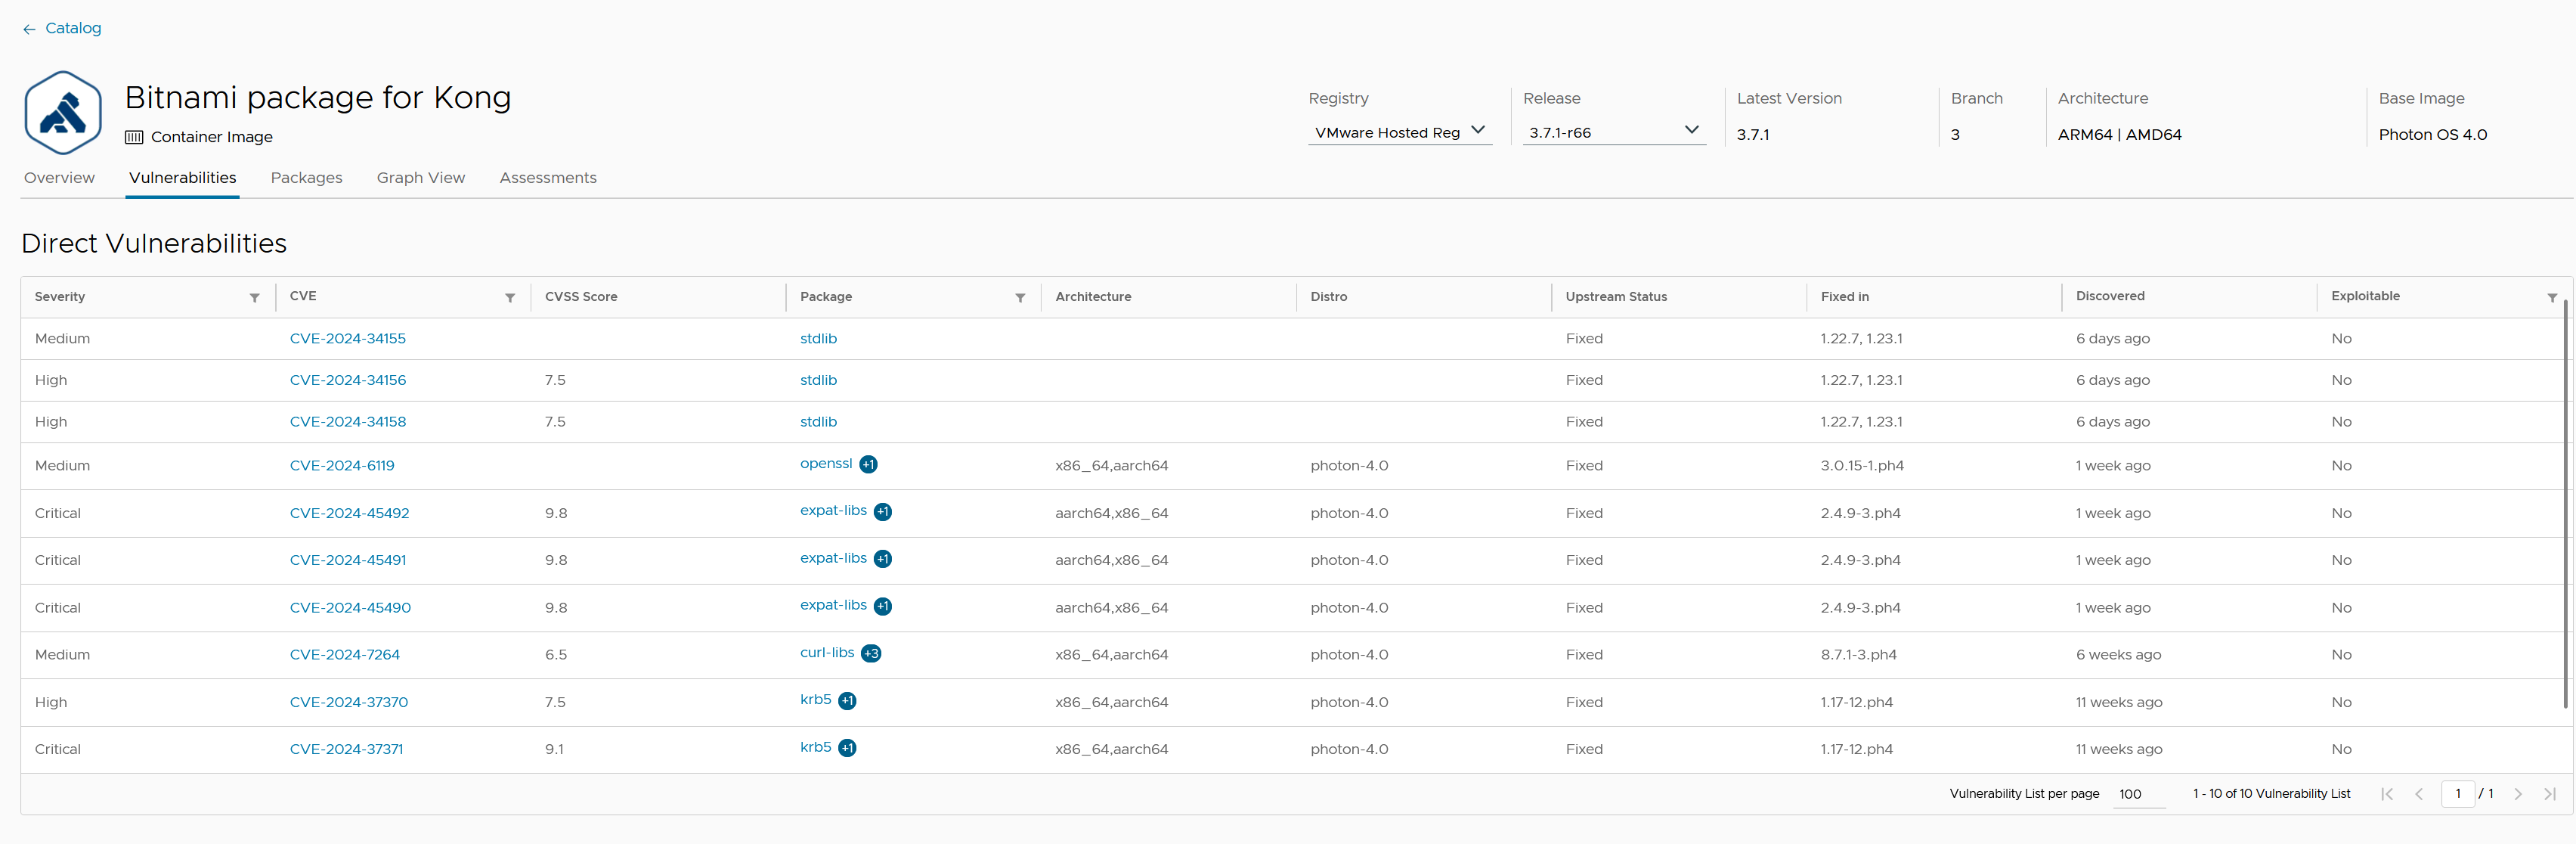
Task: Click the page number input field
Action: point(2457,794)
